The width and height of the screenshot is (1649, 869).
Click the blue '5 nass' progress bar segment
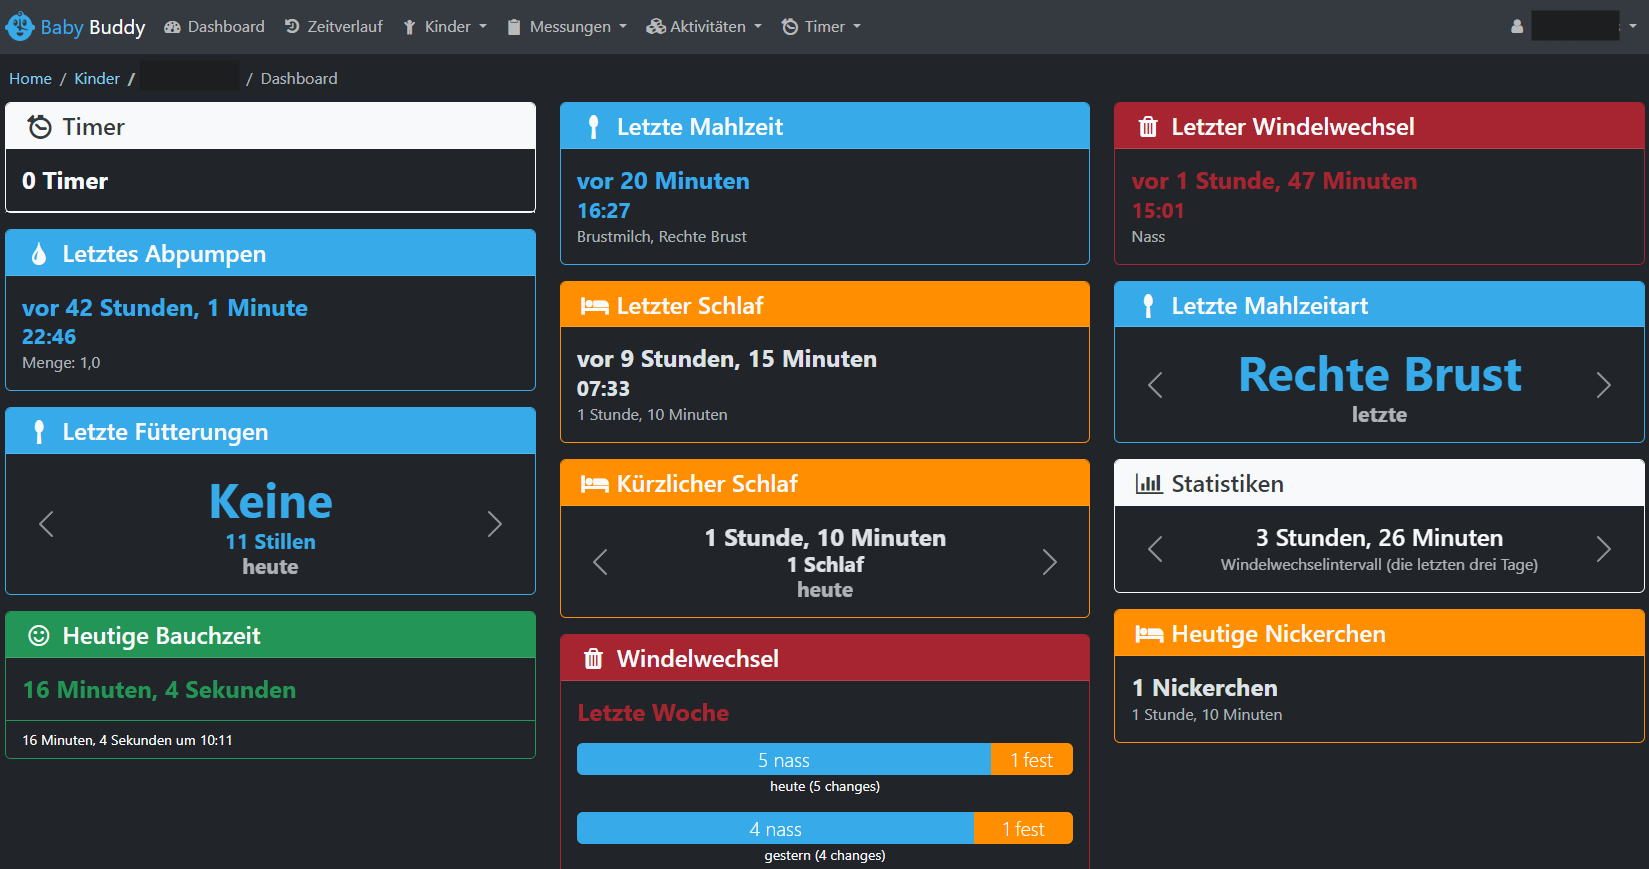coord(783,760)
